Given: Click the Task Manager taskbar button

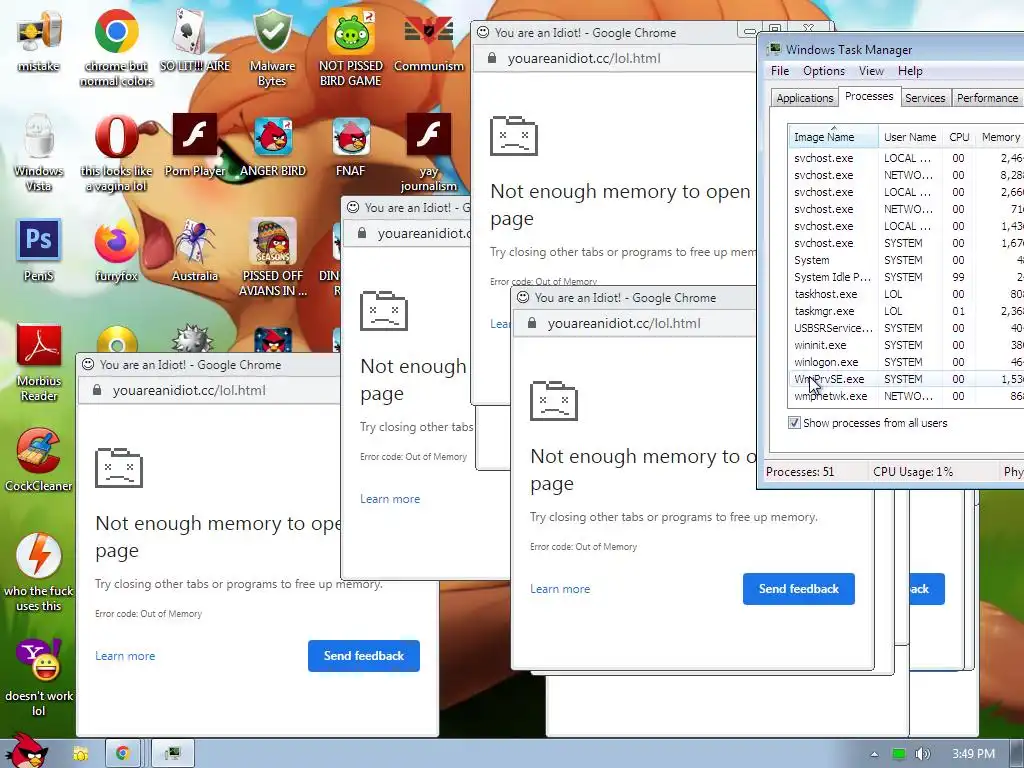Looking at the screenshot, I should pos(172,753).
